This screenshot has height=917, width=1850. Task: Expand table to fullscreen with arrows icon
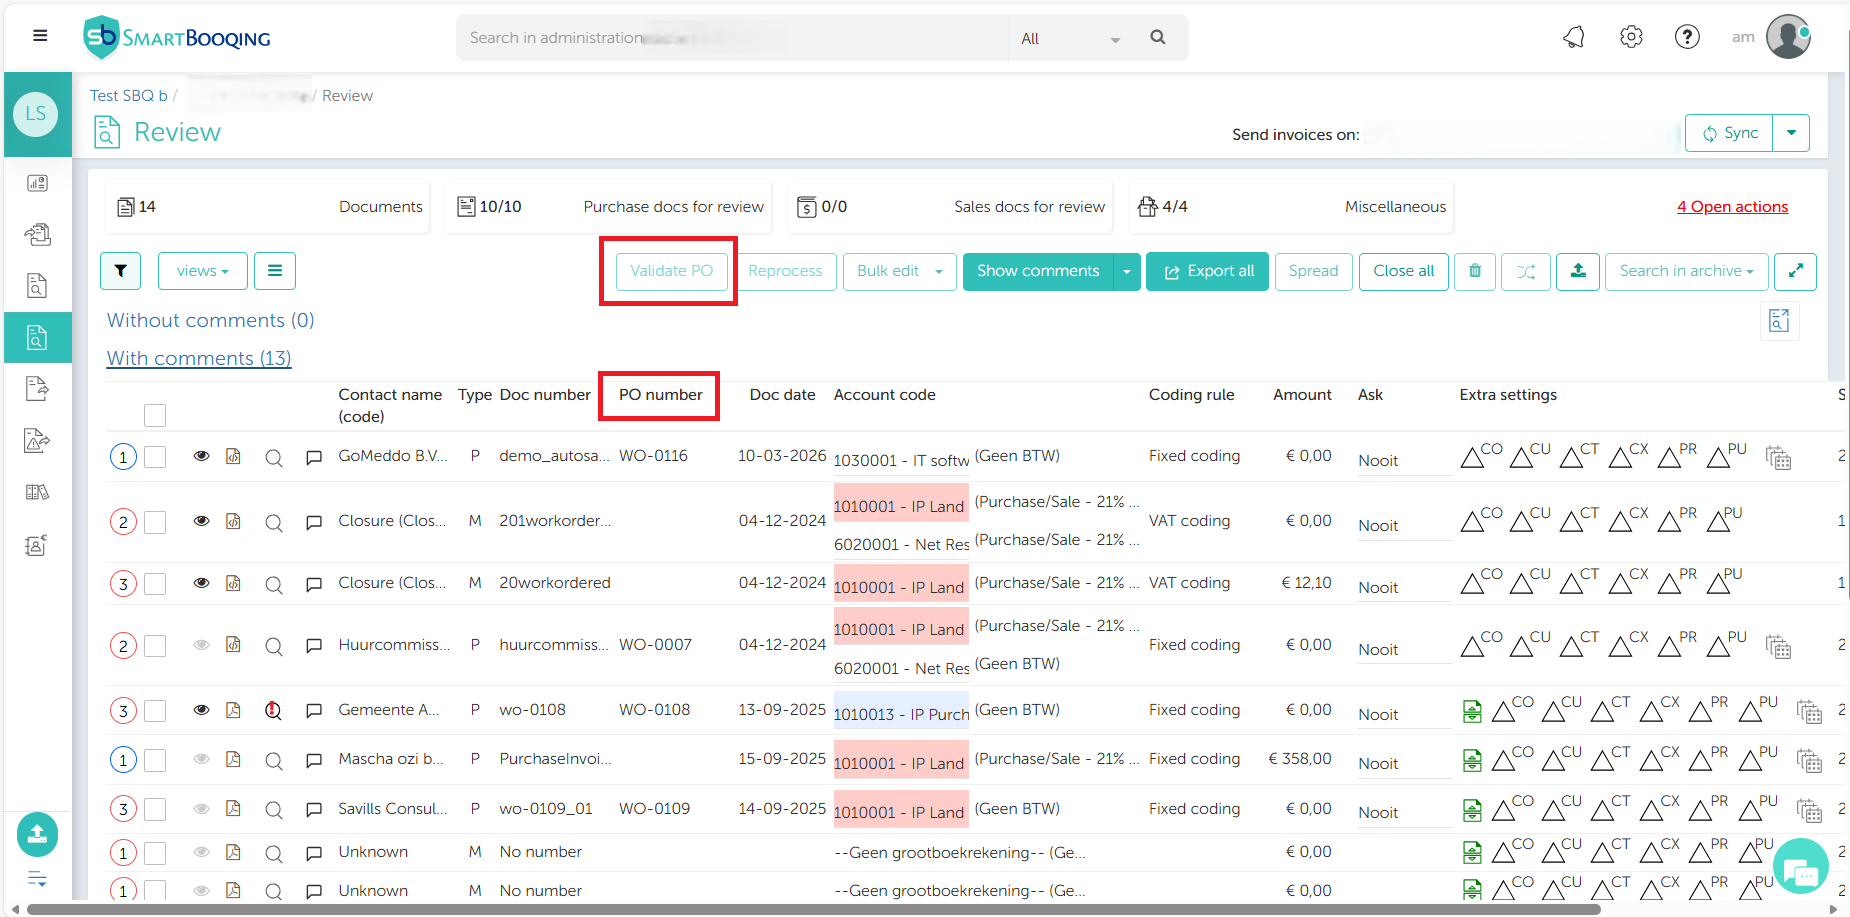pyautogui.click(x=1795, y=271)
